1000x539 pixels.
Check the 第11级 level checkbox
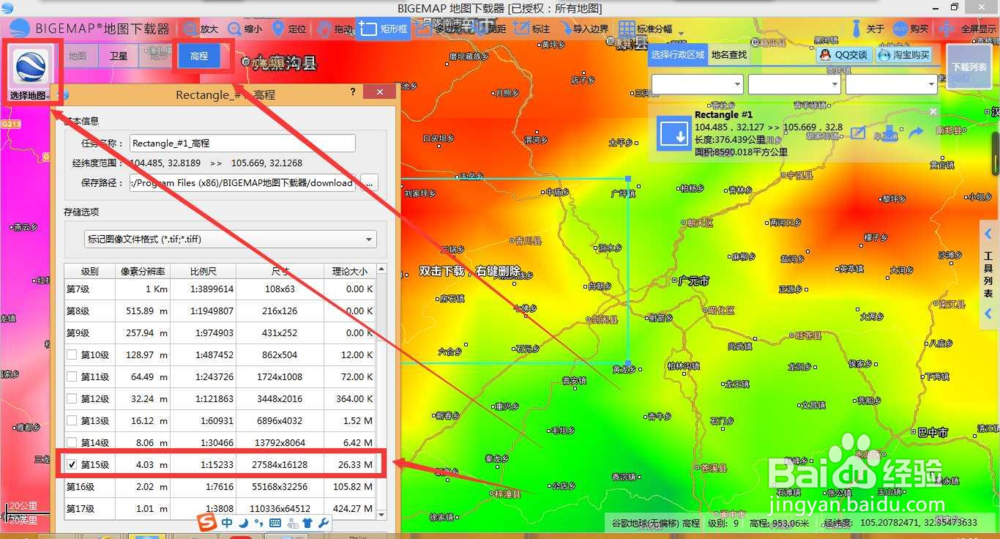pyautogui.click(x=72, y=377)
